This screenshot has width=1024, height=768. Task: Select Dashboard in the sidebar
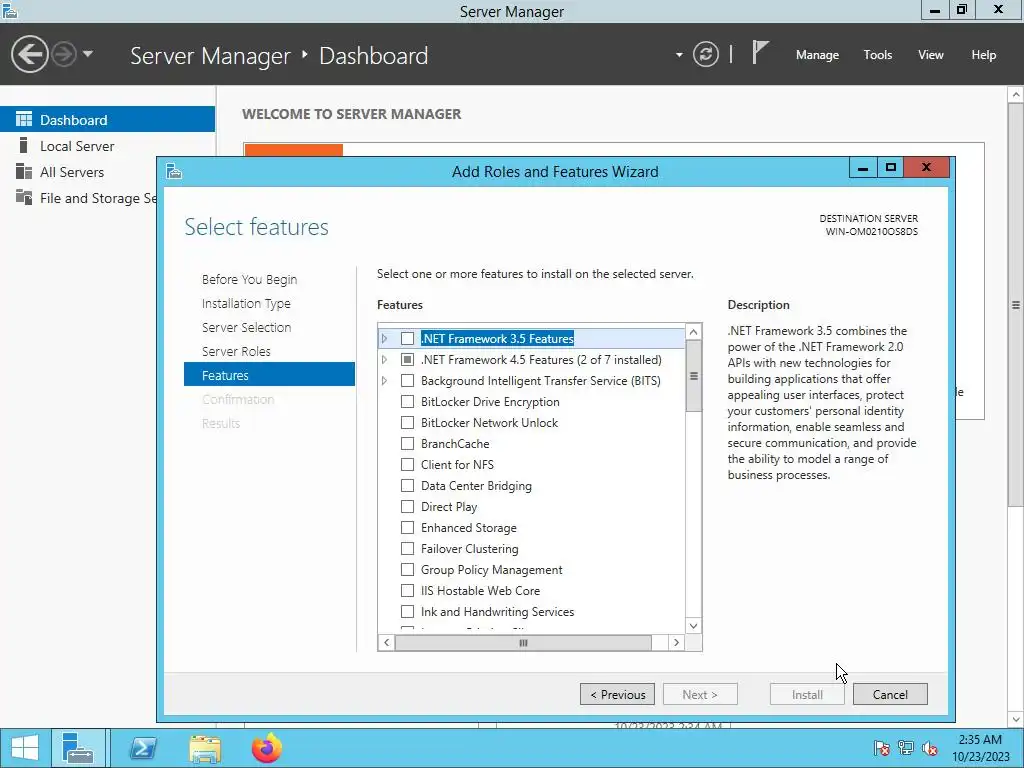pyautogui.click(x=107, y=120)
